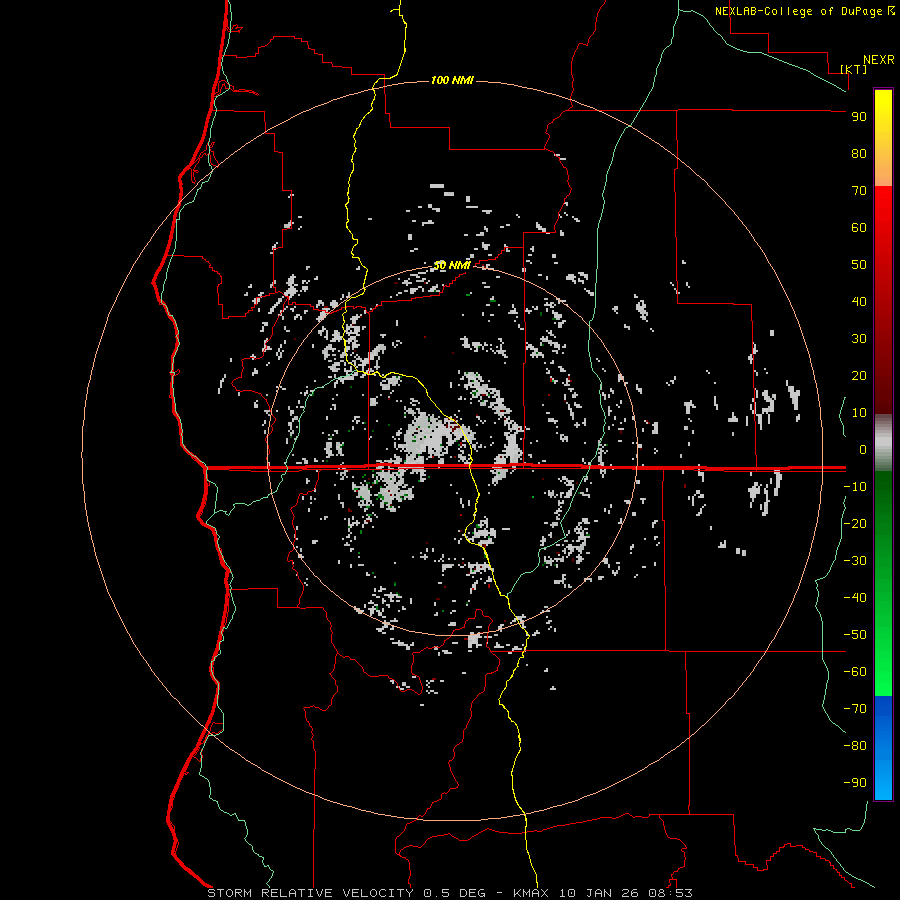This screenshot has width=900, height=900.
Task: Click the [KT] units label
Action: [x=854, y=69]
